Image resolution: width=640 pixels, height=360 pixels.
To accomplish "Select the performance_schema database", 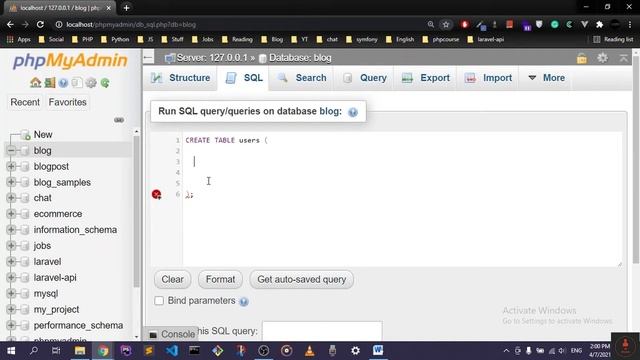I will point(78,325).
